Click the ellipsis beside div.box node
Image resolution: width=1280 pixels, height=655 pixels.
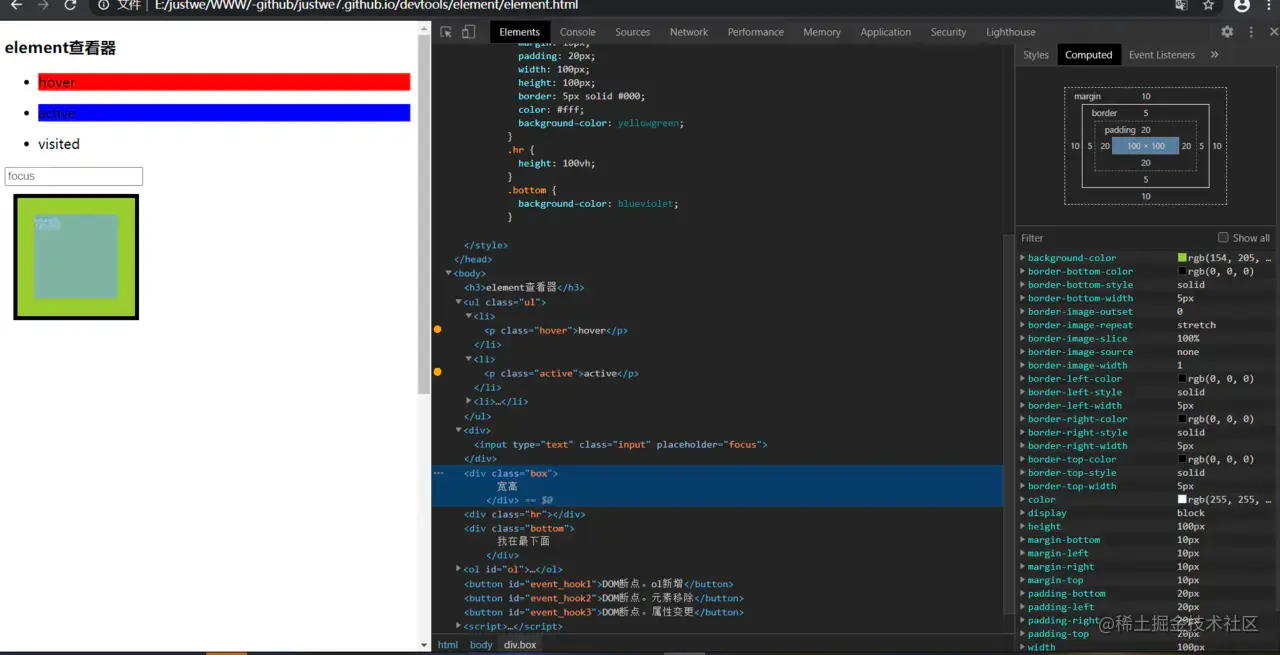point(438,473)
